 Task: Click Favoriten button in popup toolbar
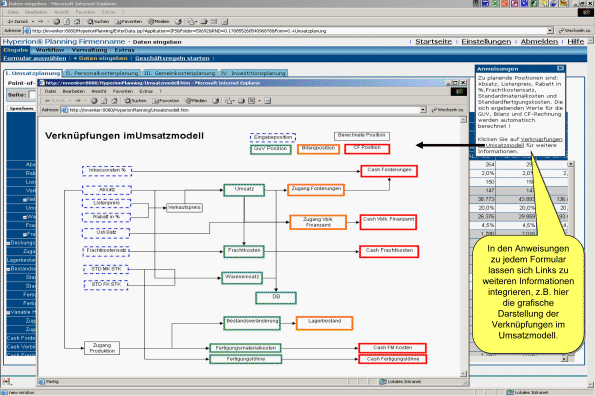click(166, 101)
